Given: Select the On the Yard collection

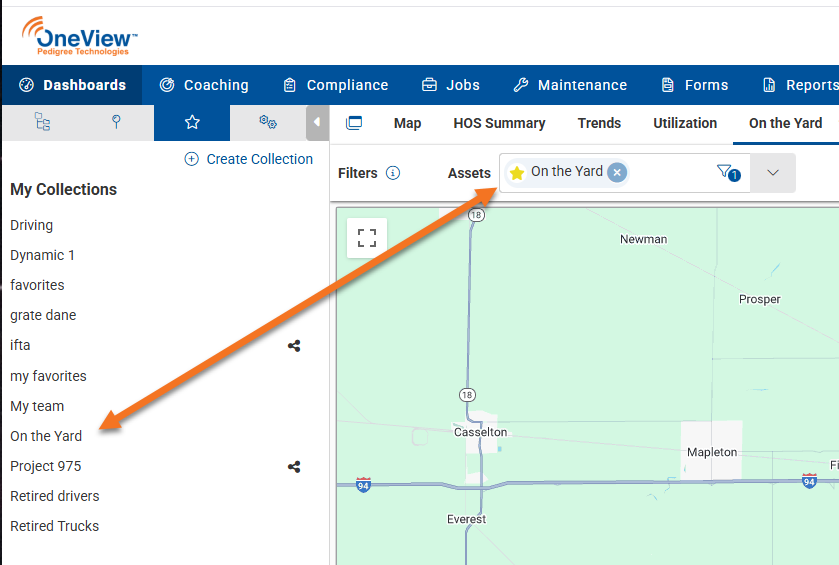Looking at the screenshot, I should (46, 436).
